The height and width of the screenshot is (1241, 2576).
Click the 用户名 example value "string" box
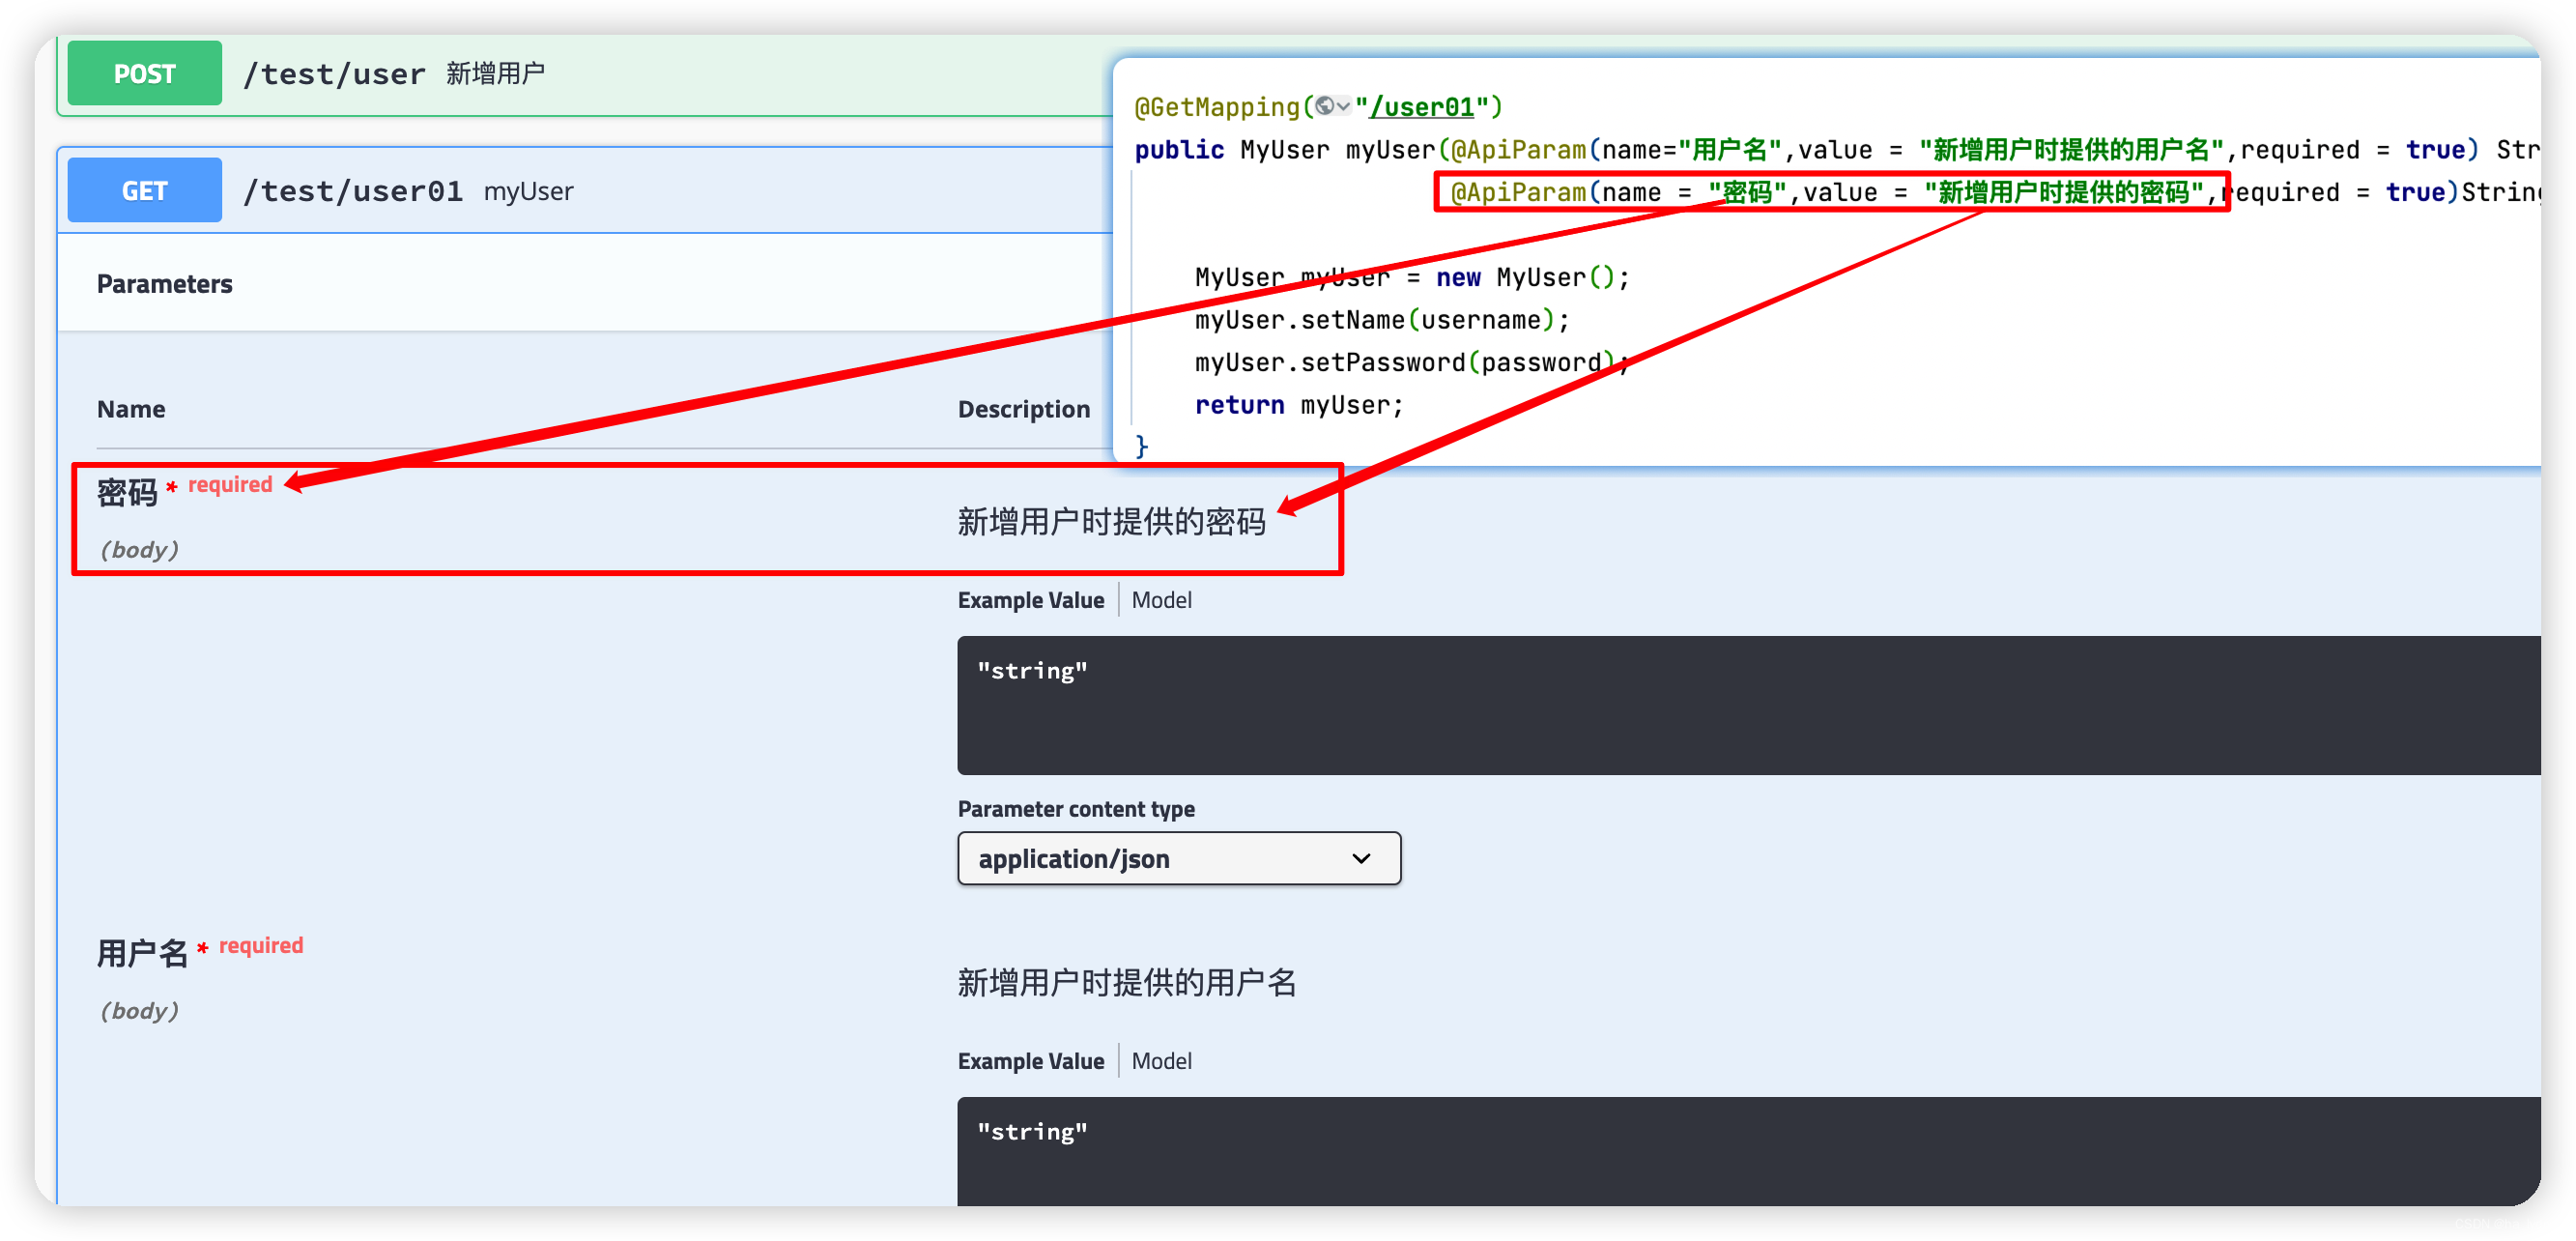tap(1748, 1151)
